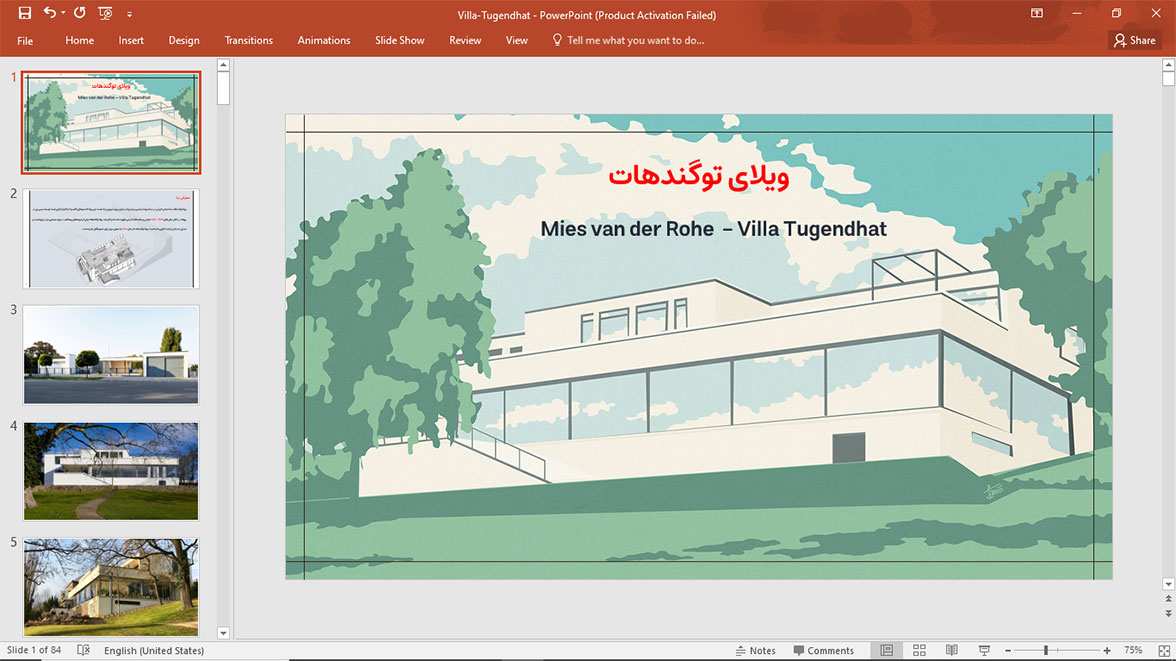Switch to Reading View icon
The height and width of the screenshot is (661, 1176).
pyautogui.click(x=952, y=650)
